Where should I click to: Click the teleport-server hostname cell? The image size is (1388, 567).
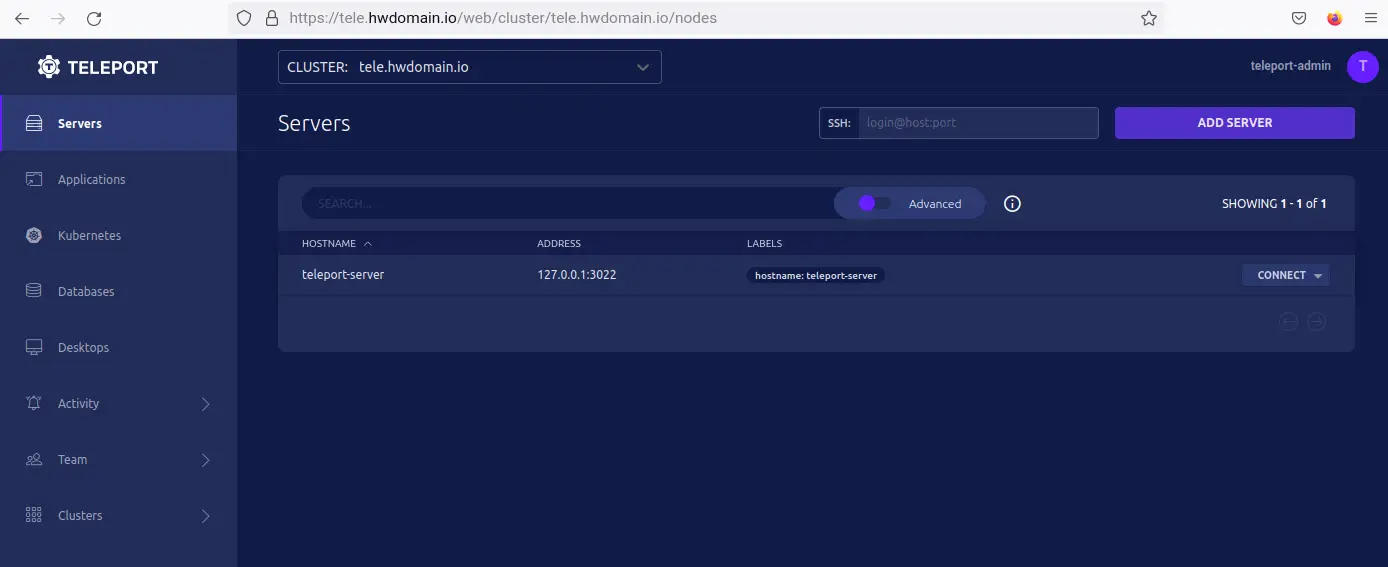point(343,274)
